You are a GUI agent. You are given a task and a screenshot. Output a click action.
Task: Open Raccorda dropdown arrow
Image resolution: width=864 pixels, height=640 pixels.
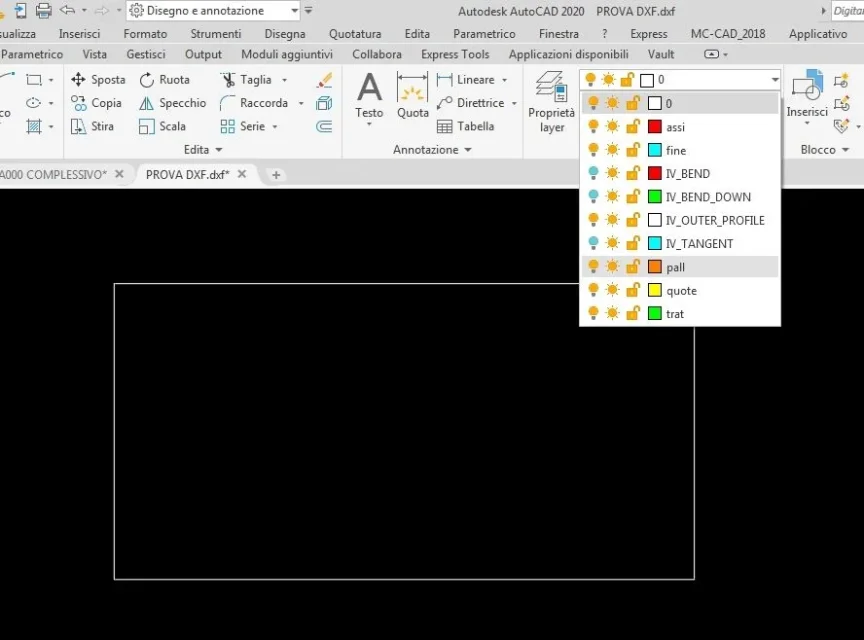301,103
